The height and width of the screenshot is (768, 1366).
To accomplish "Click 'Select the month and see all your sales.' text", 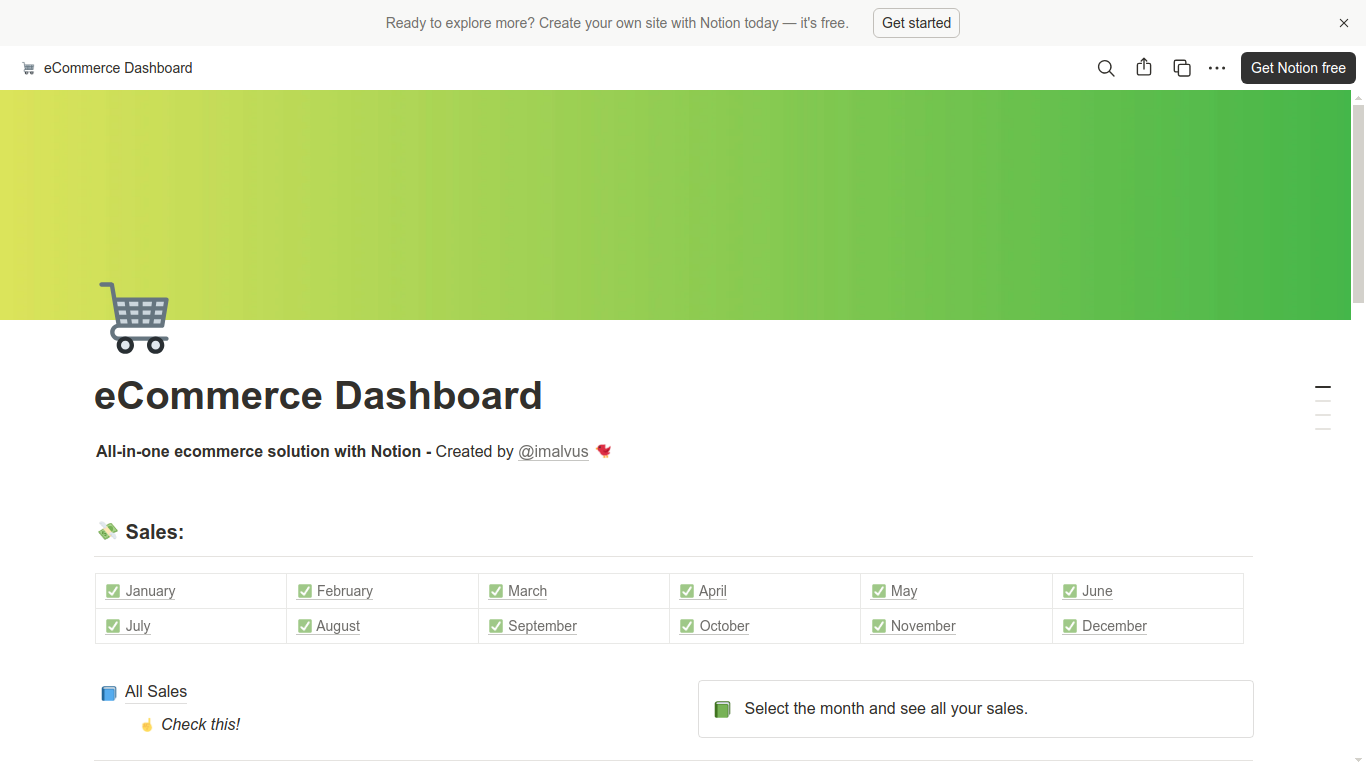I will pyautogui.click(x=886, y=709).
